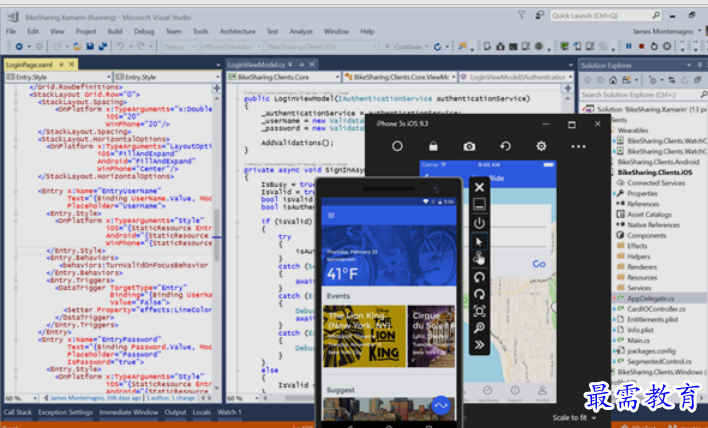The image size is (708, 428).
Task: Select multi-touch hand mode in emulator toolbar
Action: coord(479,259)
